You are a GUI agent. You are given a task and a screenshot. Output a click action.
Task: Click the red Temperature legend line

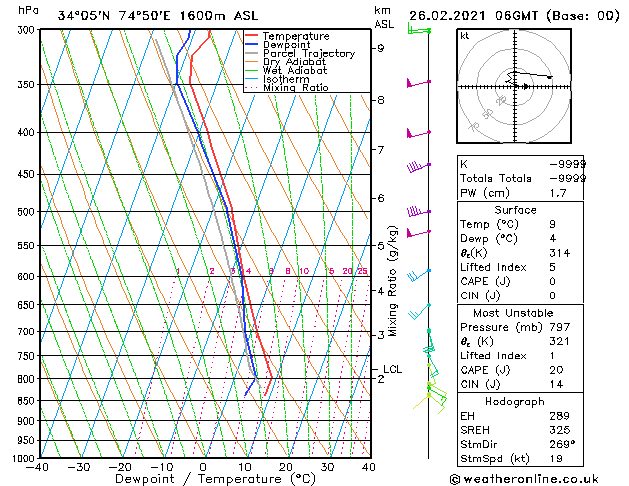tap(252, 36)
